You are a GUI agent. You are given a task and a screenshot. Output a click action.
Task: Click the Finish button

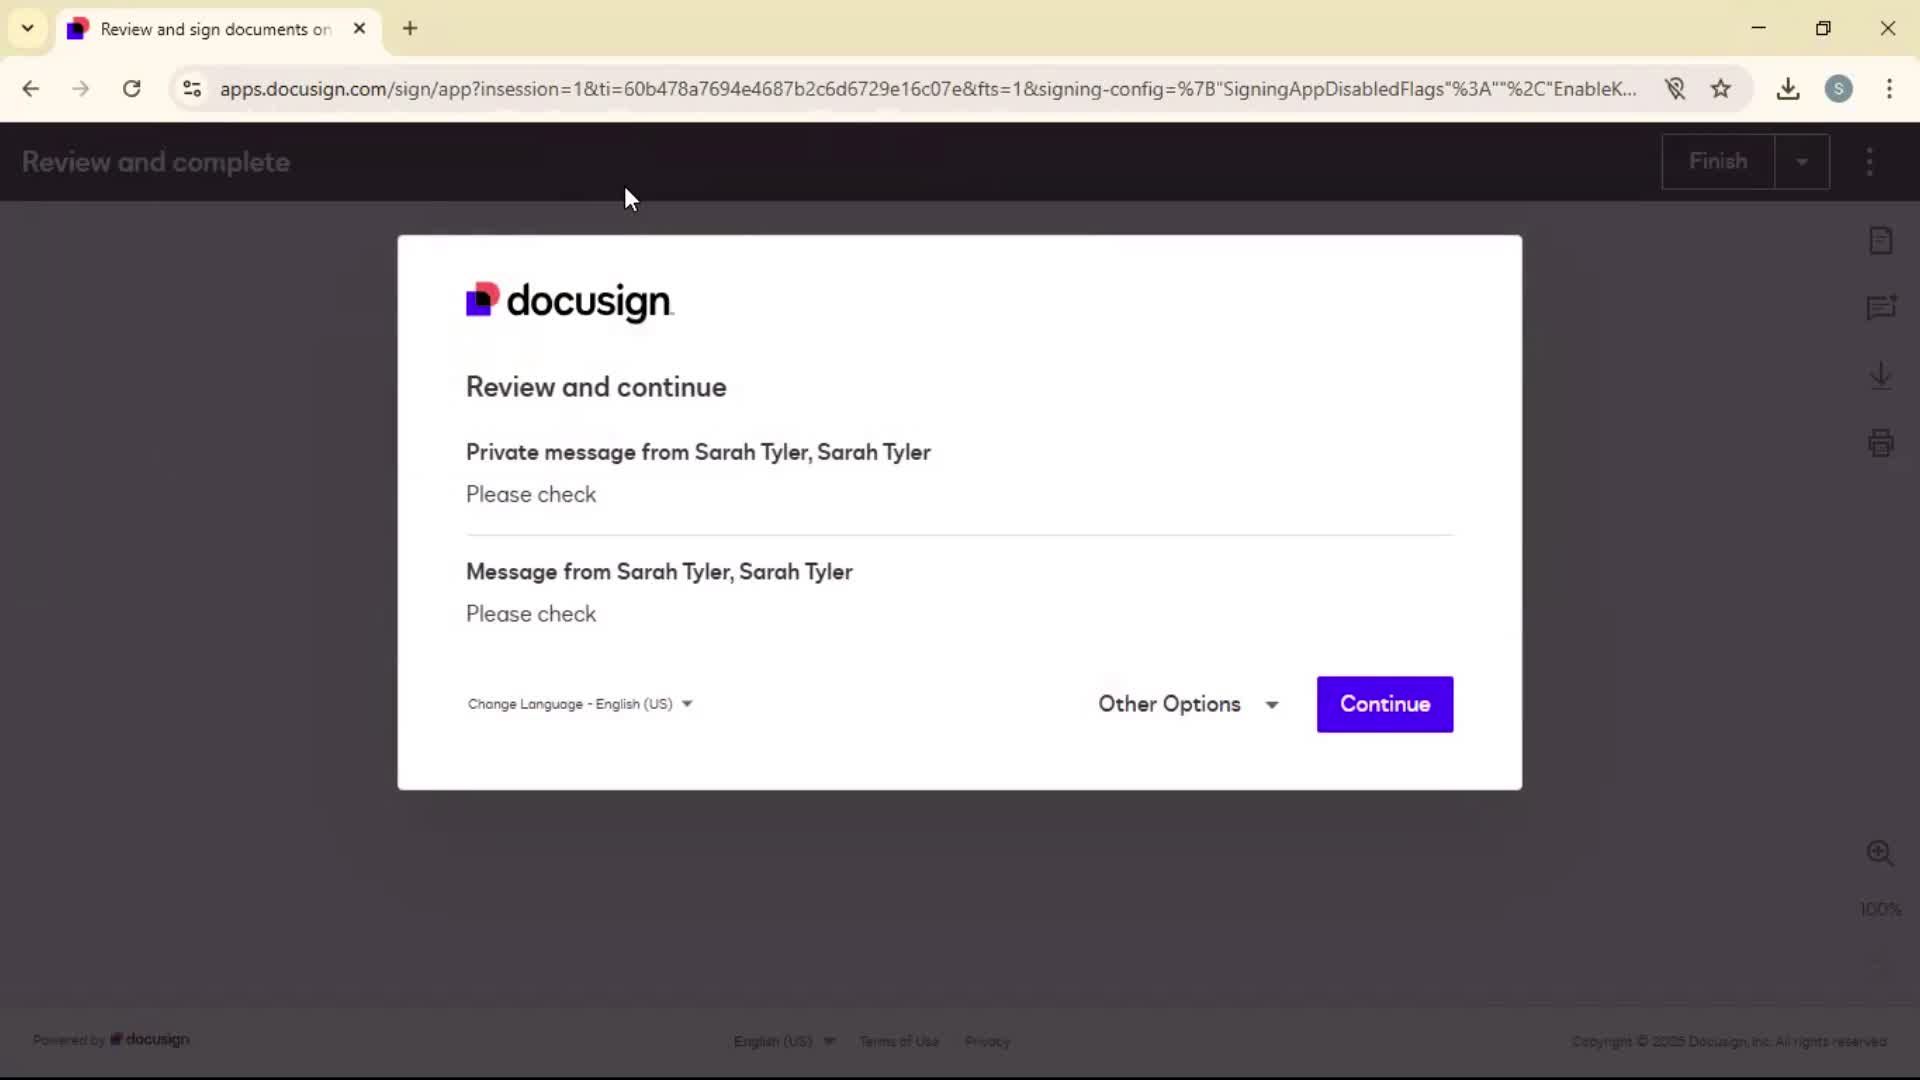coord(1717,161)
